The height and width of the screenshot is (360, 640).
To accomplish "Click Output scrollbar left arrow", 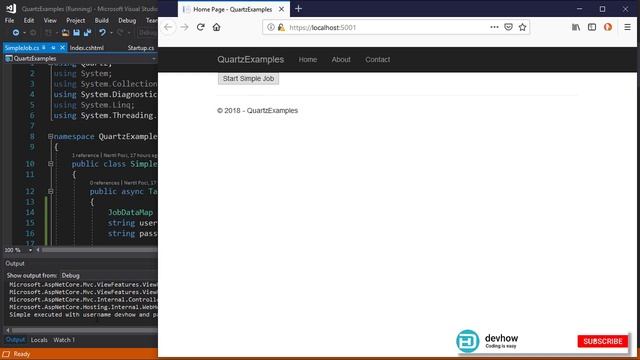I will point(7,330).
